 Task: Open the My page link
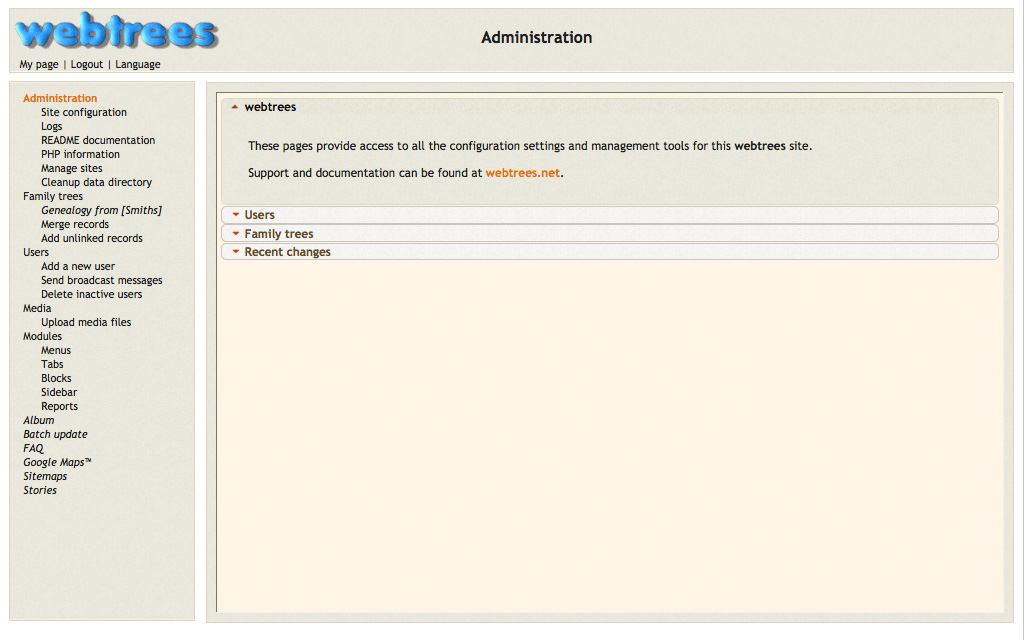pos(39,64)
